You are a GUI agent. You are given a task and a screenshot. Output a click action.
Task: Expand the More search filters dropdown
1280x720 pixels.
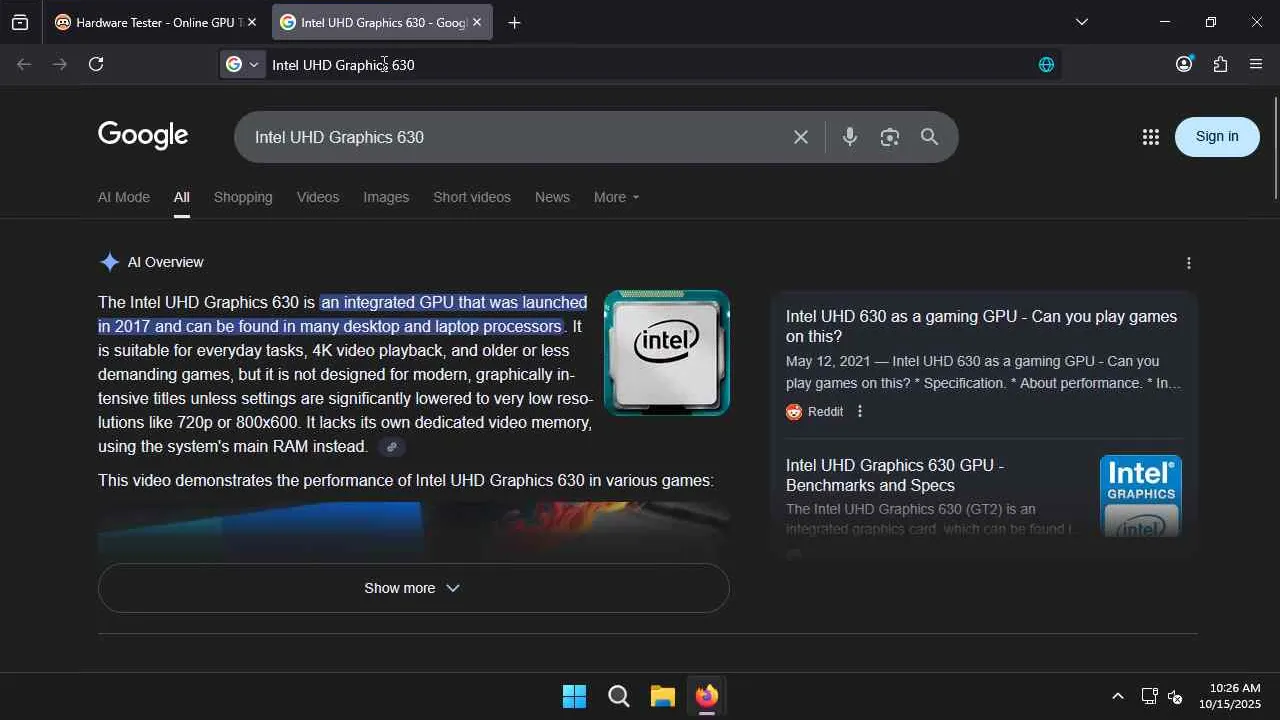[616, 197]
